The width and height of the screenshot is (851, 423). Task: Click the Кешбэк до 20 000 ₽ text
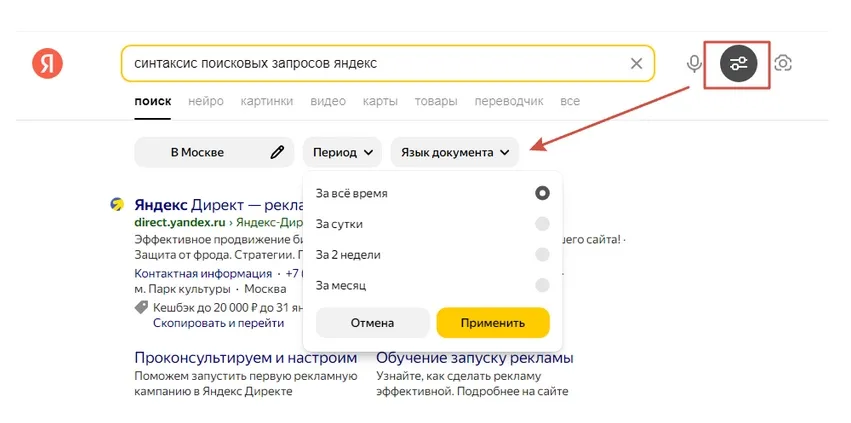[x=228, y=308]
